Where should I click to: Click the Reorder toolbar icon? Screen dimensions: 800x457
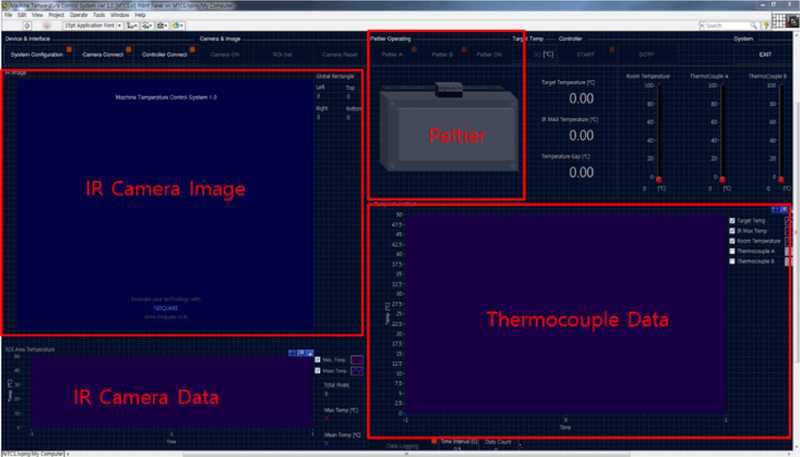coord(180,24)
